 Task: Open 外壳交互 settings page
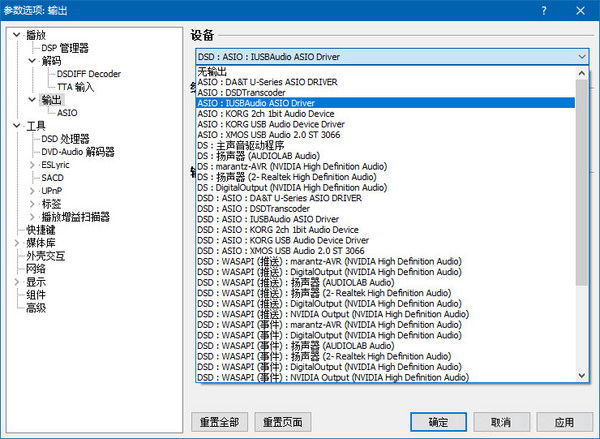tap(46, 256)
